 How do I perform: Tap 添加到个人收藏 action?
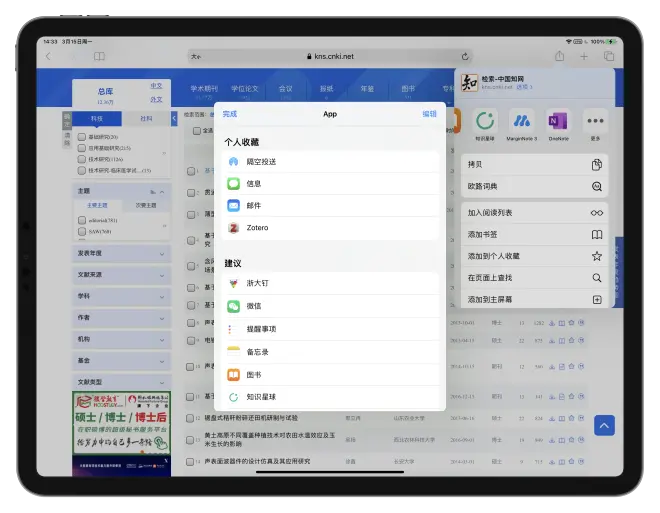(x=534, y=256)
